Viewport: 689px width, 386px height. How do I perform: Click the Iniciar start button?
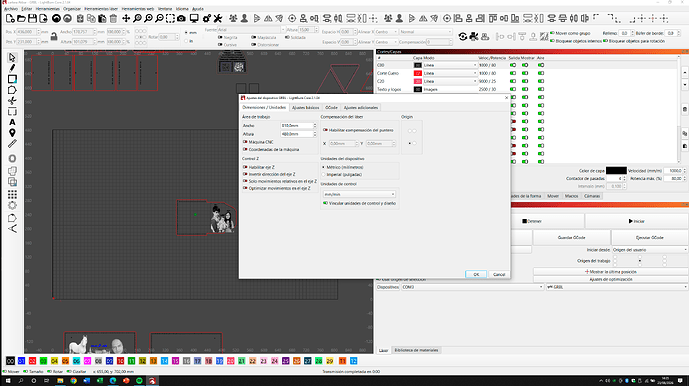[636, 221]
